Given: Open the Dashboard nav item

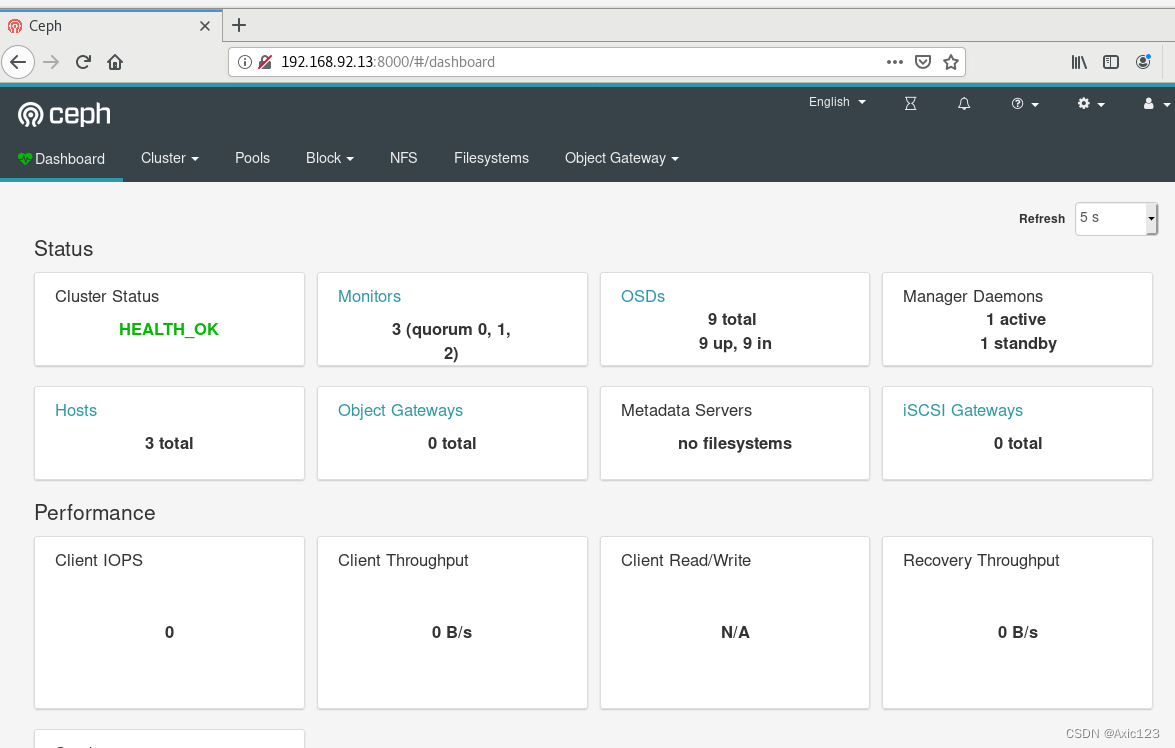Looking at the screenshot, I should pyautogui.click(x=61, y=159).
